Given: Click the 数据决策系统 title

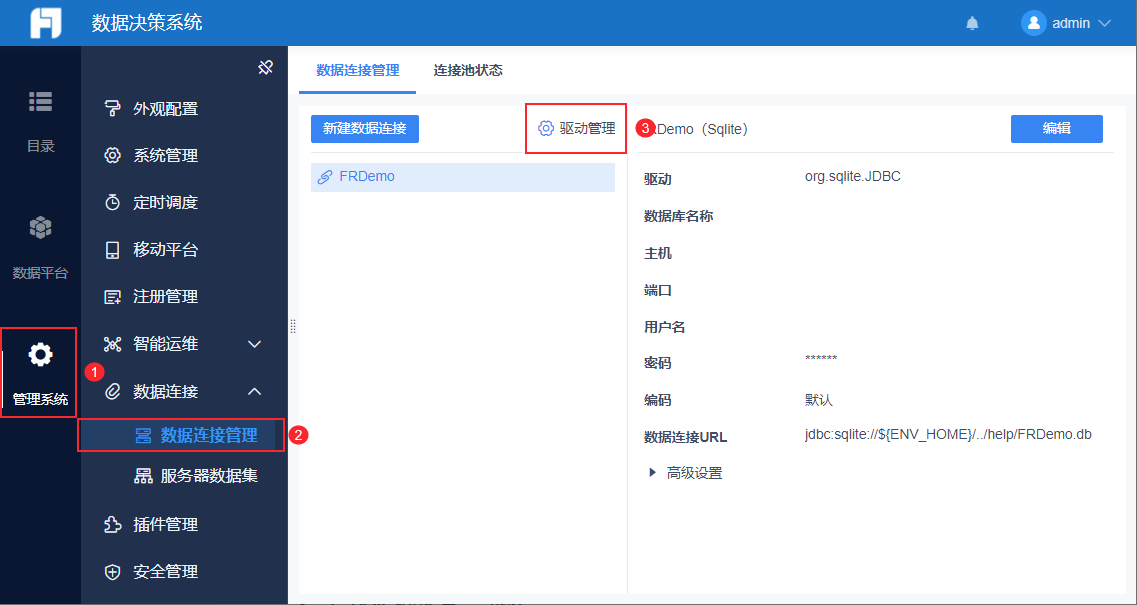Looking at the screenshot, I should pos(147,22).
